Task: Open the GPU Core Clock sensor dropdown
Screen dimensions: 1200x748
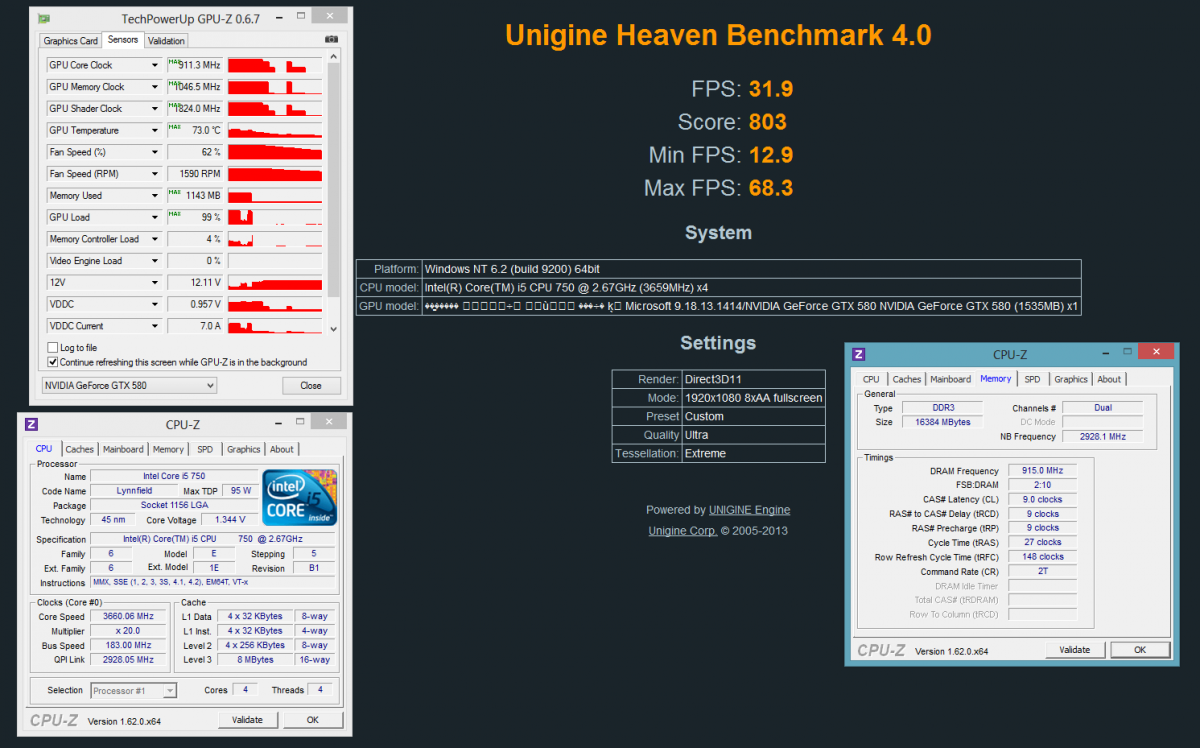Action: point(155,65)
